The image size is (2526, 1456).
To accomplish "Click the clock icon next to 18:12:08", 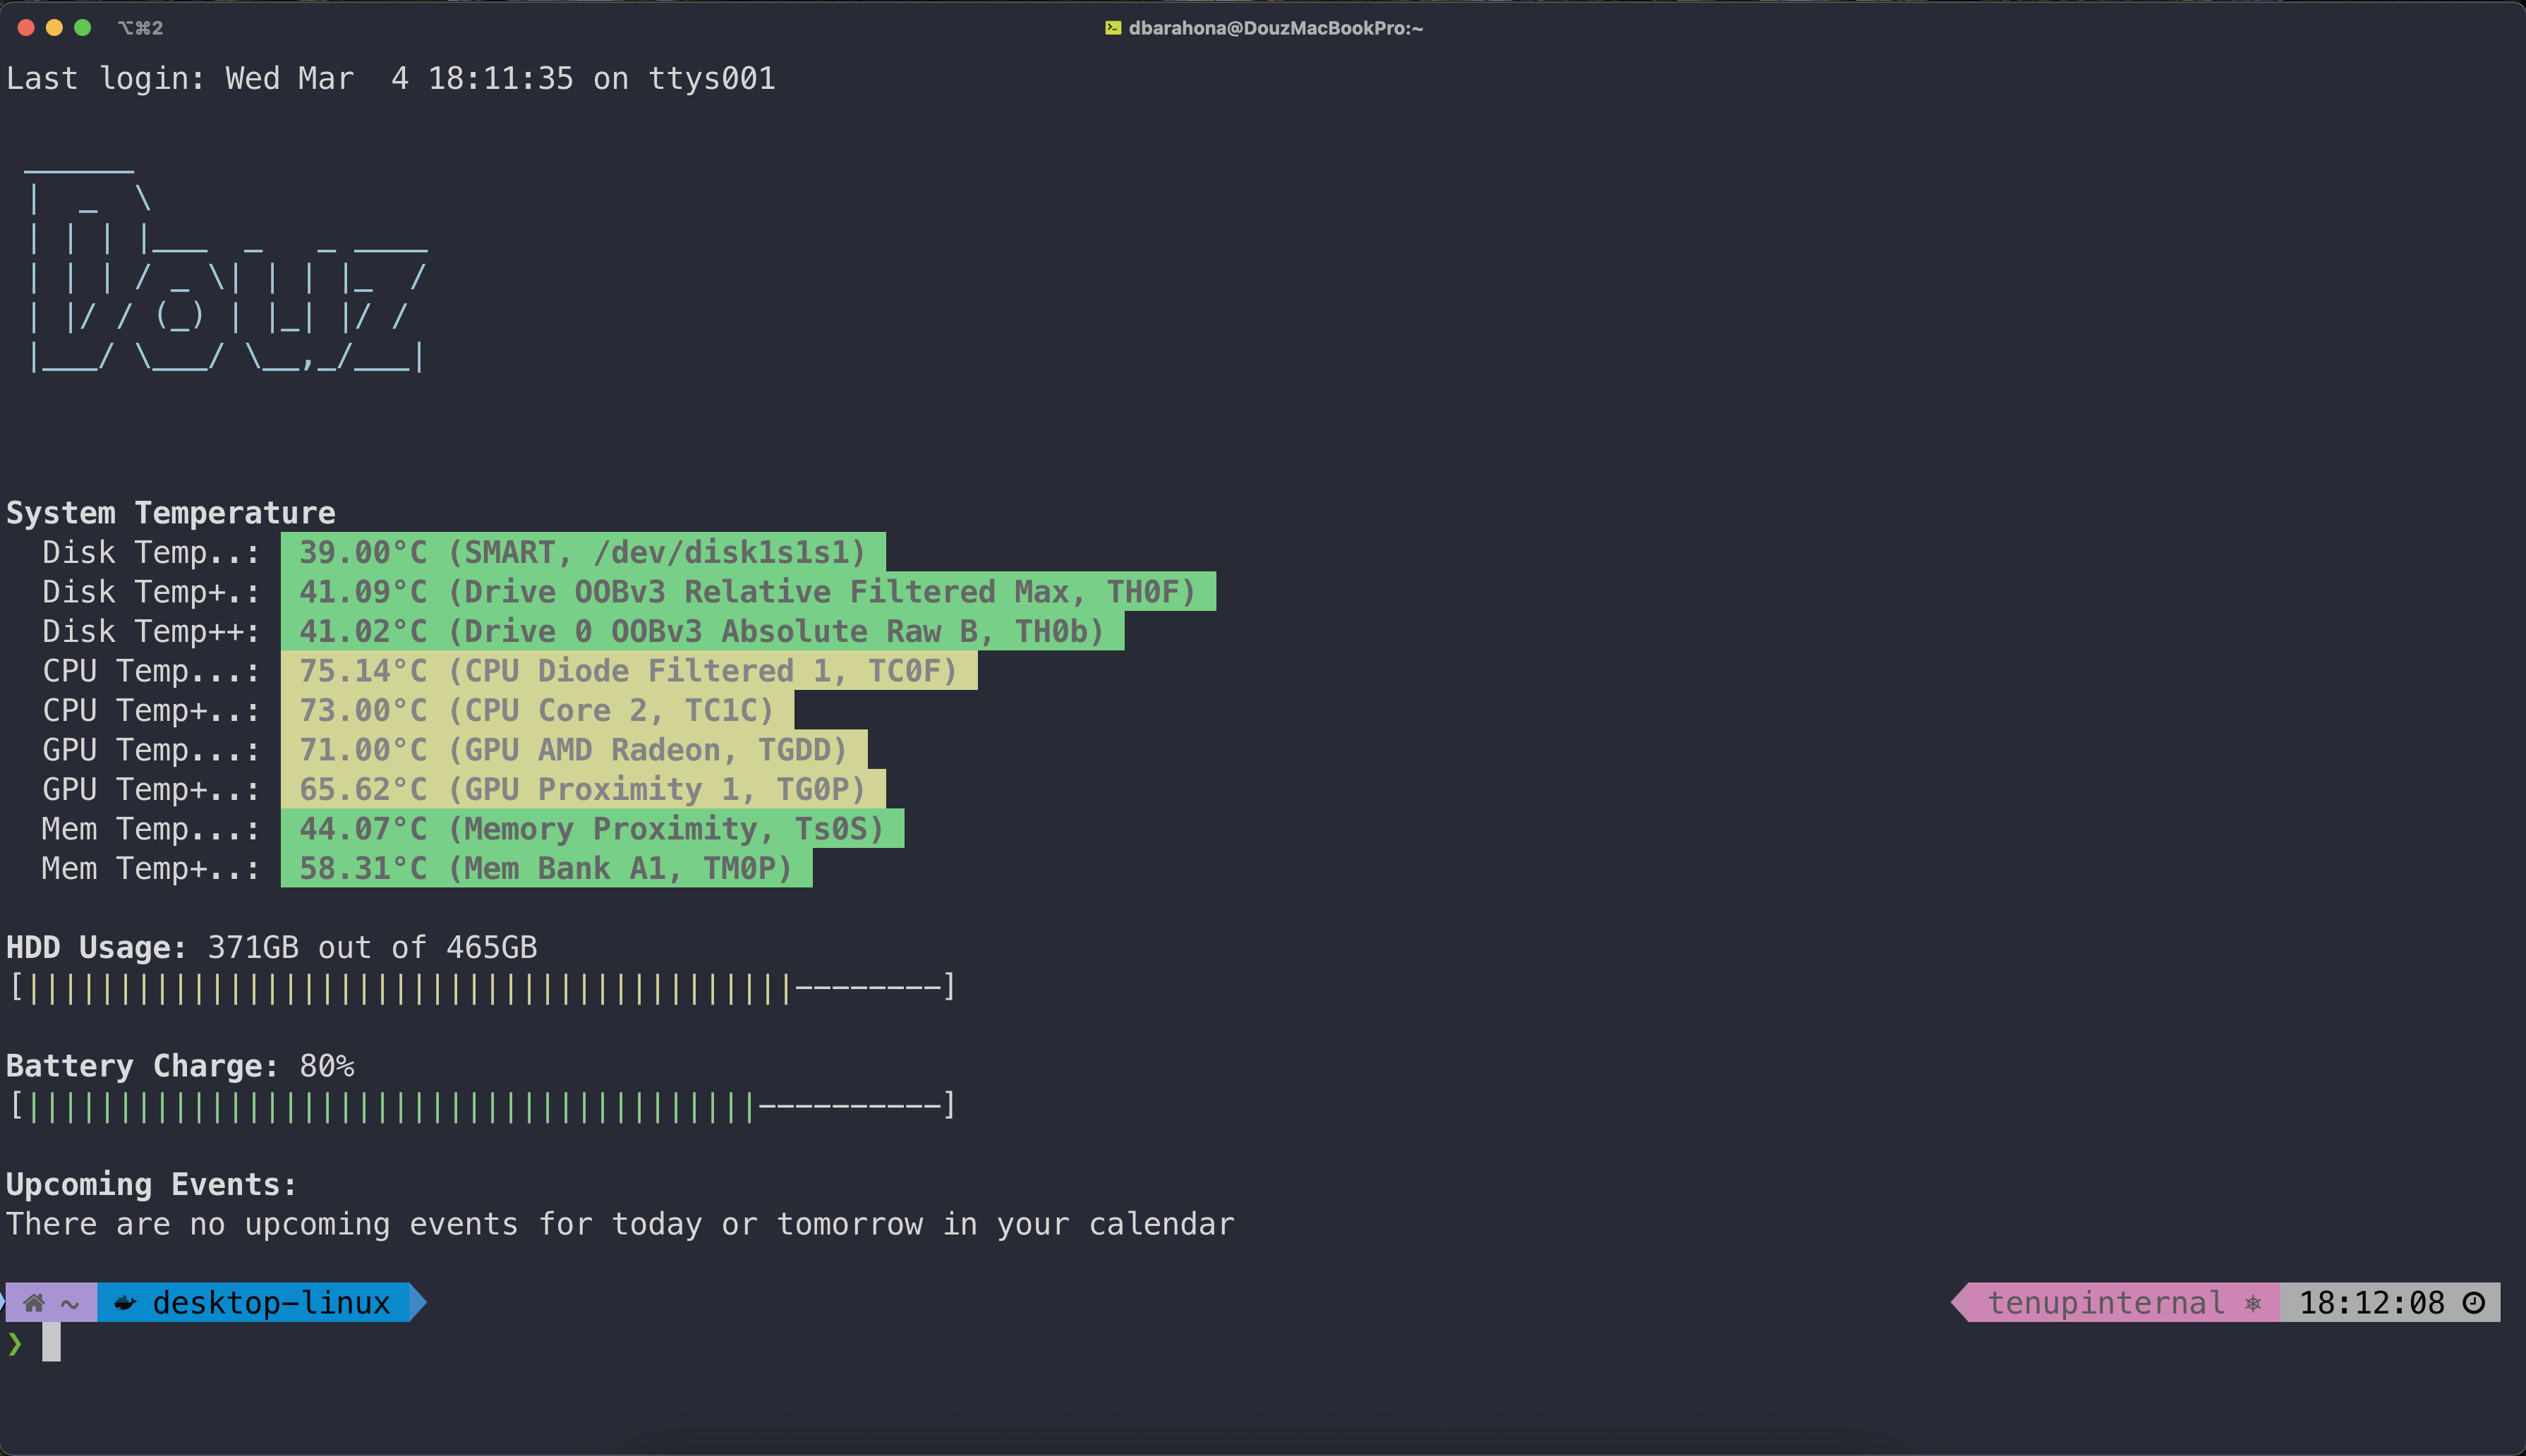I will (x=2475, y=1302).
